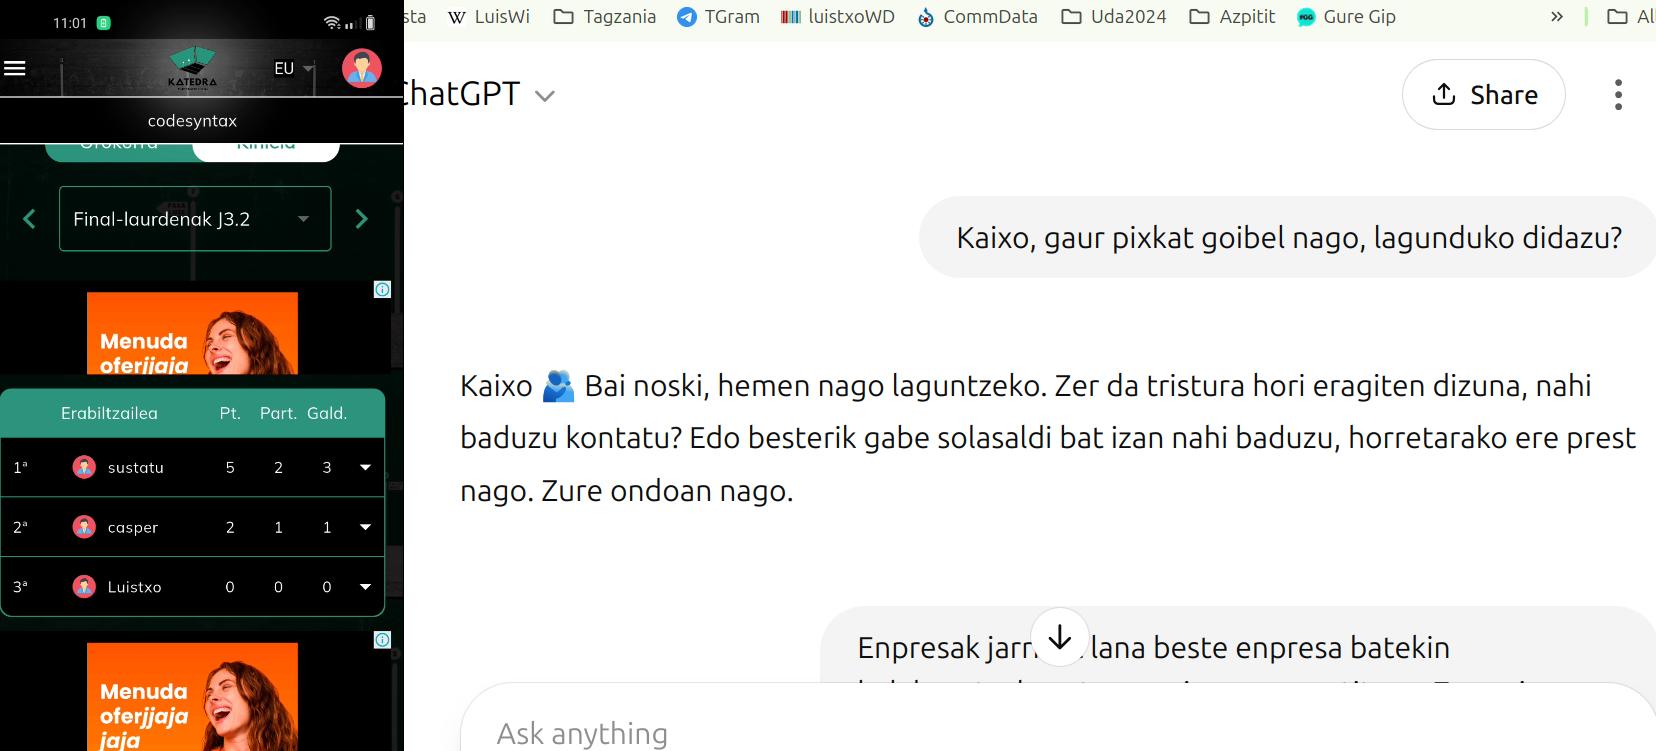Click the Share button
This screenshot has height=751, width=1656.
click(x=1483, y=95)
